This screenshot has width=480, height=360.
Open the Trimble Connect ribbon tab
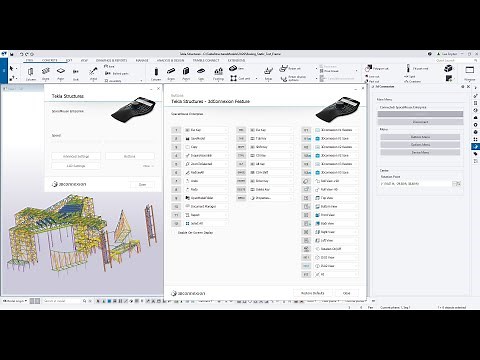[206, 60]
